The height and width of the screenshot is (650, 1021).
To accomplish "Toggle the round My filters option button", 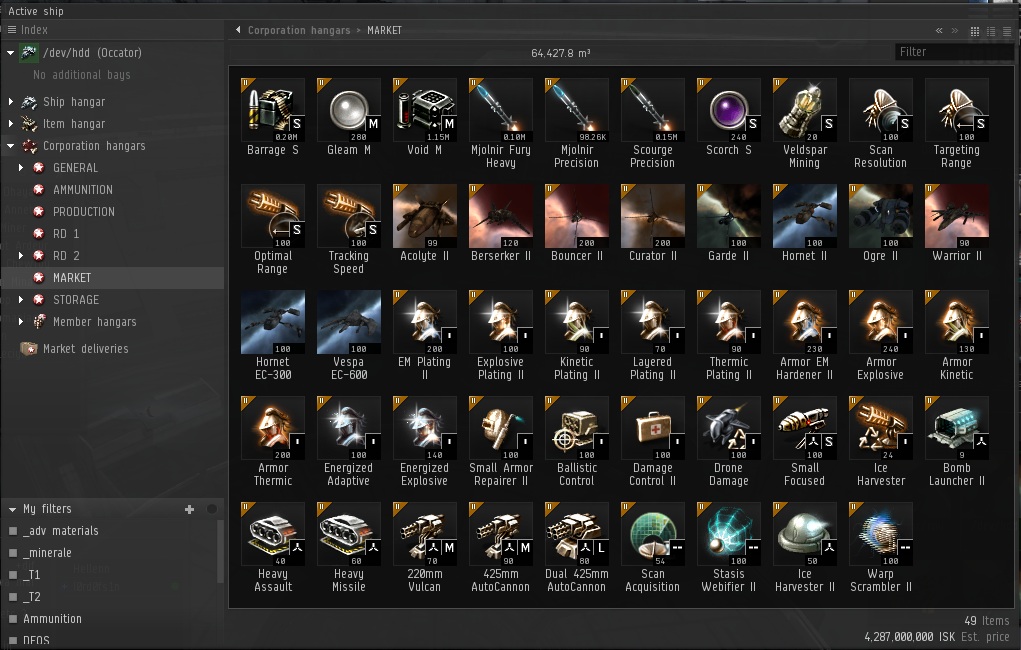I will click(x=212, y=509).
